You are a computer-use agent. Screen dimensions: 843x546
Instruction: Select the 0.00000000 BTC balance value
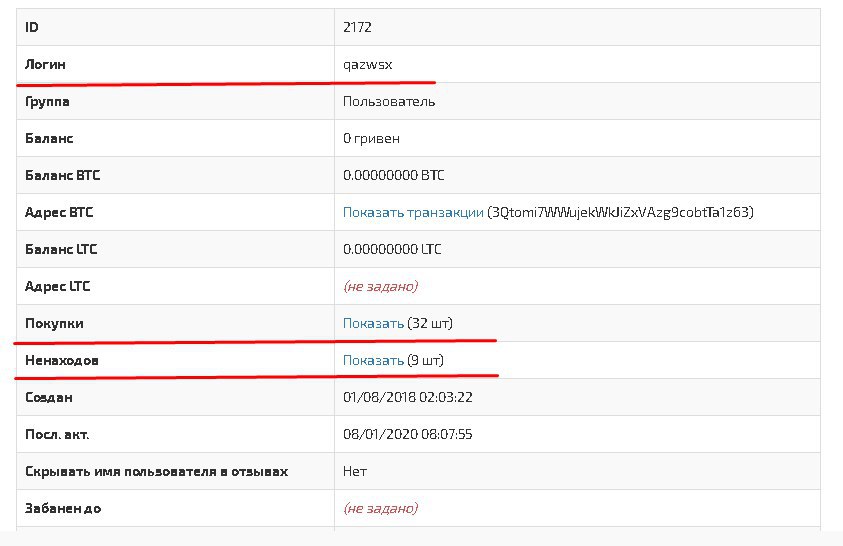click(x=394, y=175)
